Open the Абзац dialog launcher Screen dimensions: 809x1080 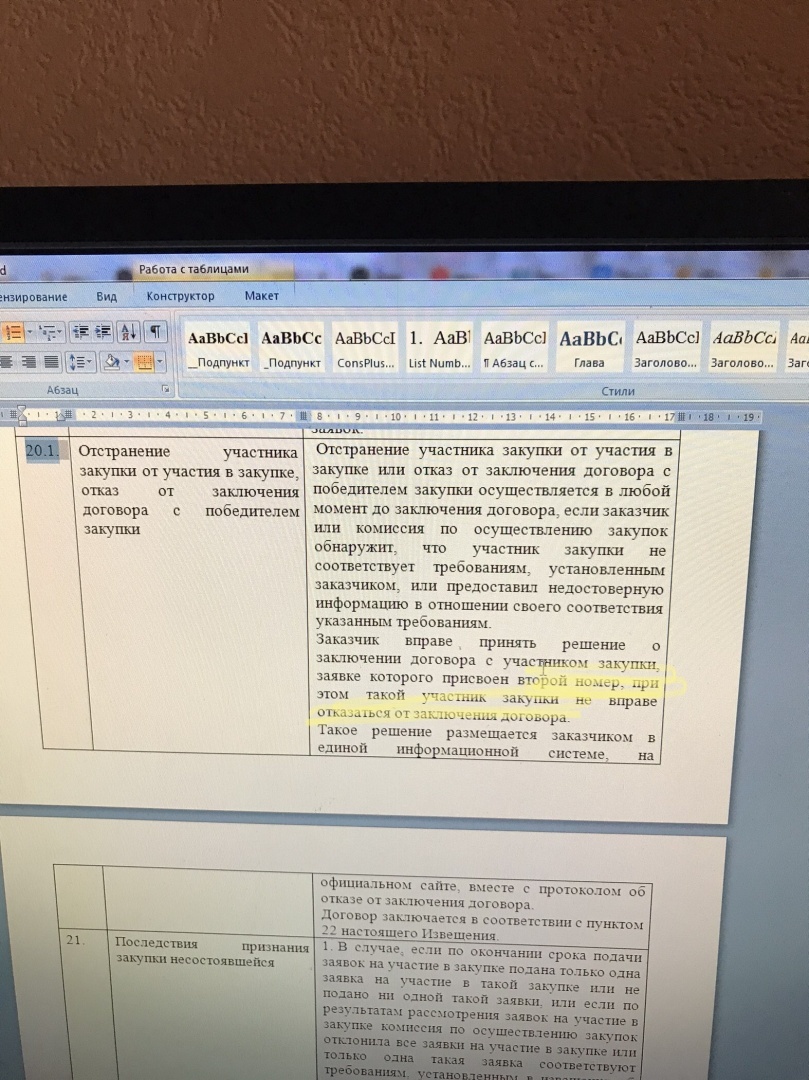tap(166, 389)
